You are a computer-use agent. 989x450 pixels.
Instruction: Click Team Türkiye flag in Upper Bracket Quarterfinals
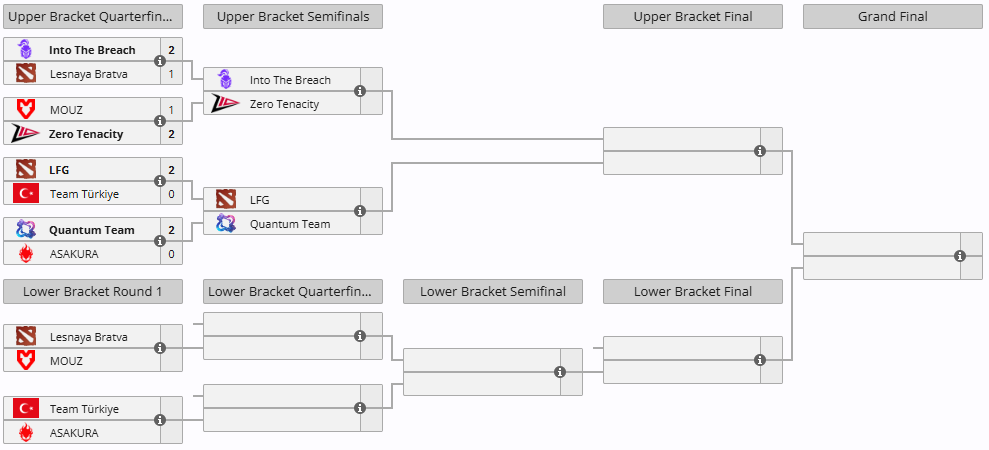(26, 194)
